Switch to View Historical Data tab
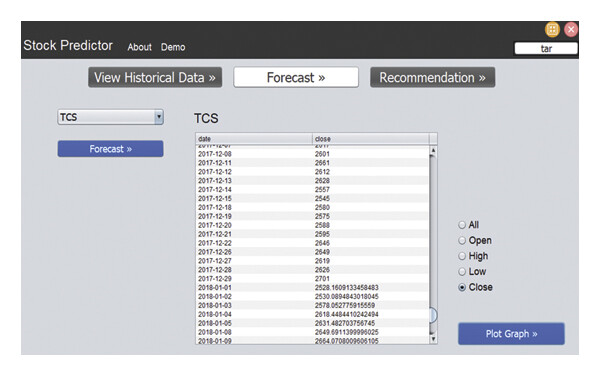The image size is (600, 376). click(155, 77)
